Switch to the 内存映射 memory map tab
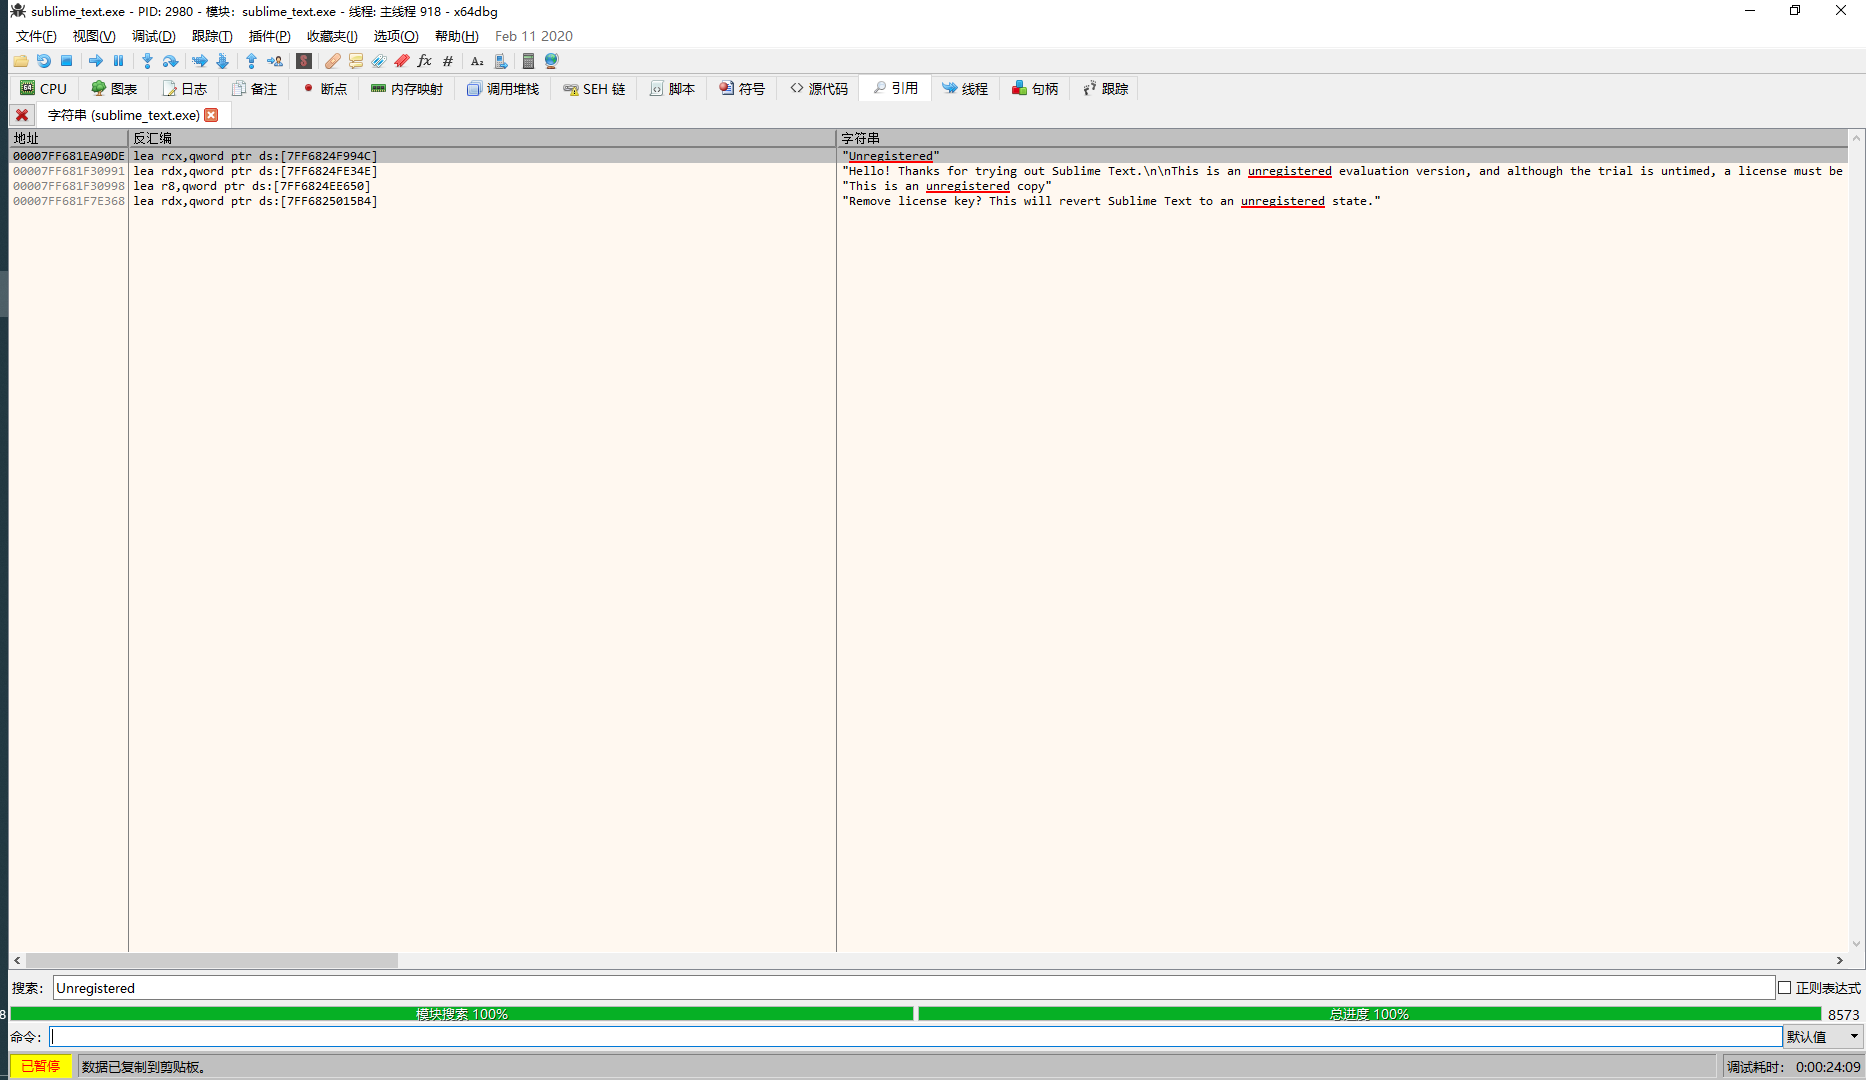The image size is (1866, 1080). (407, 89)
